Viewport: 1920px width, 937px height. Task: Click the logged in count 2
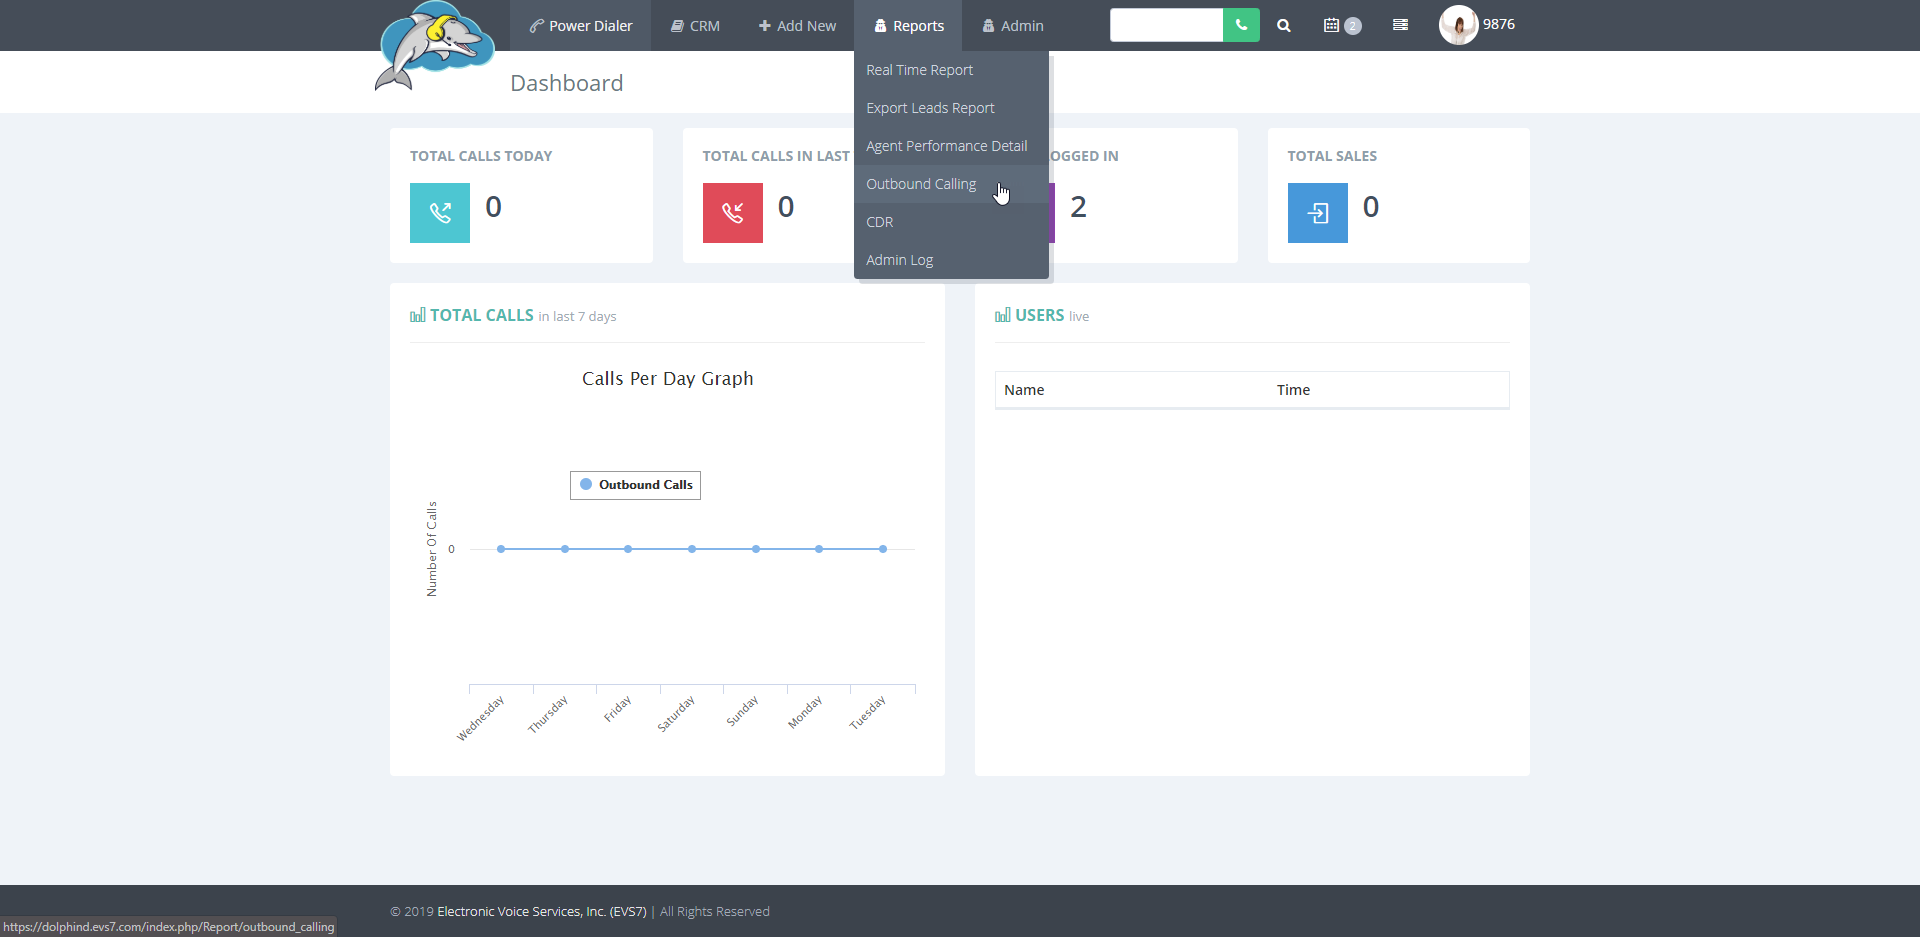pyautogui.click(x=1078, y=207)
